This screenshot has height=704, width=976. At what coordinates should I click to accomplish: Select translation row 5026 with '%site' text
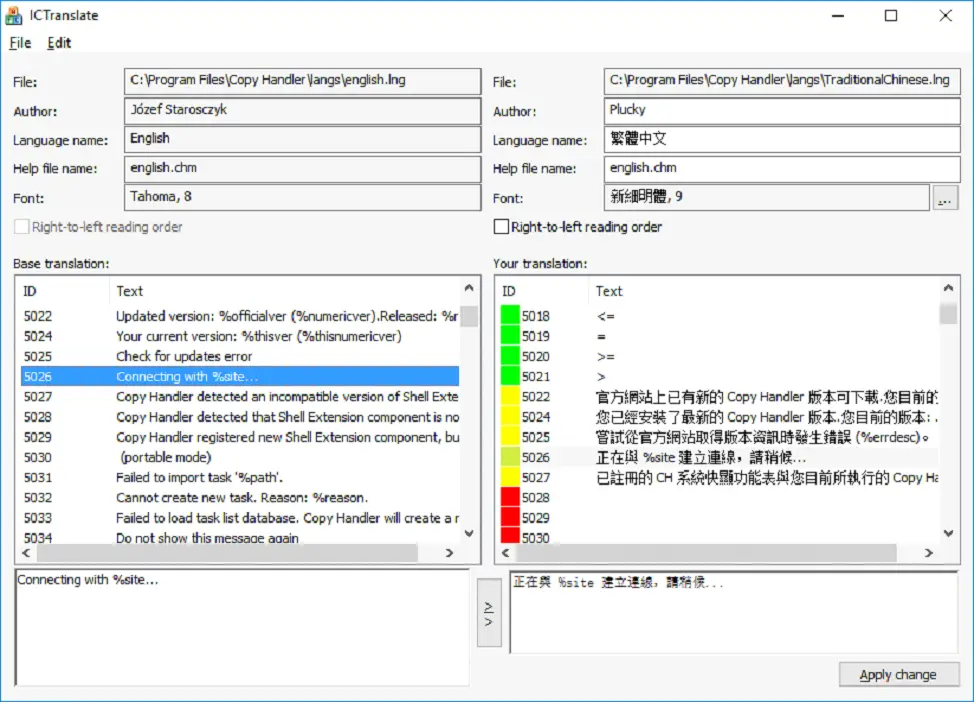point(719,457)
